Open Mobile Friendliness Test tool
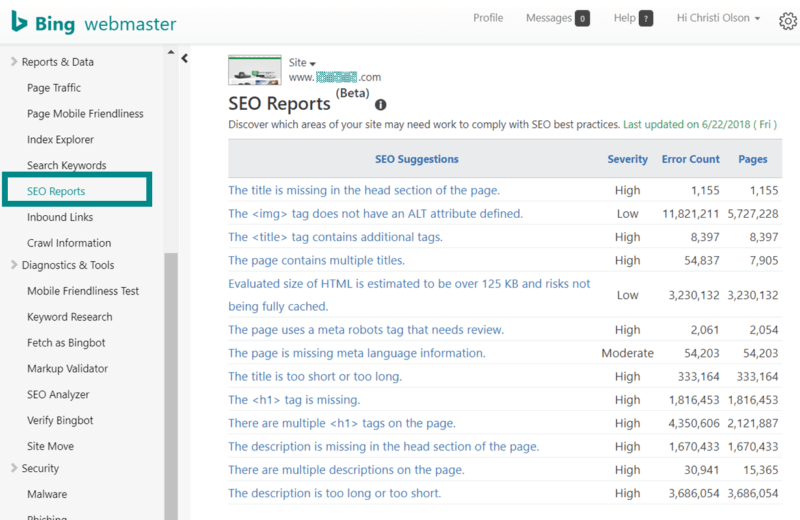800x520 pixels. 83,291
